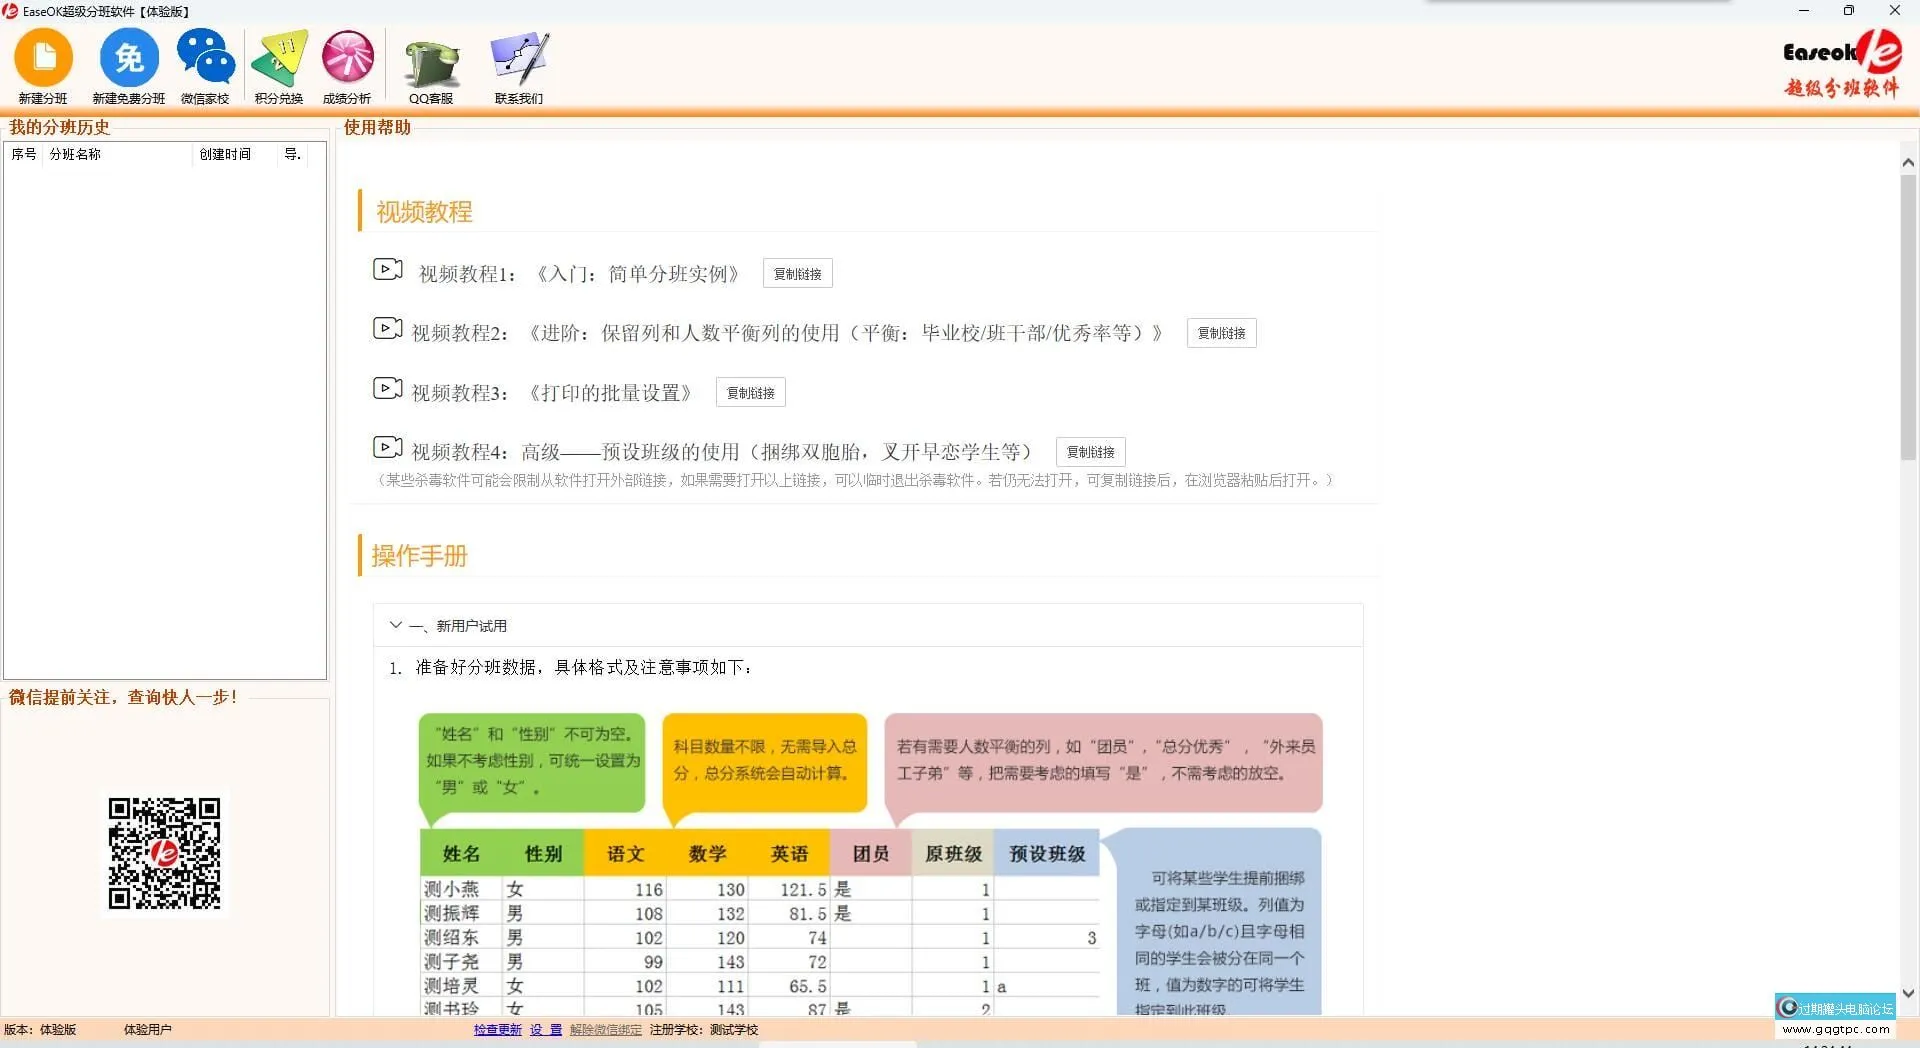Image resolution: width=1920 pixels, height=1048 pixels.
Task: Click the WeChat QR code image
Action: pos(165,853)
